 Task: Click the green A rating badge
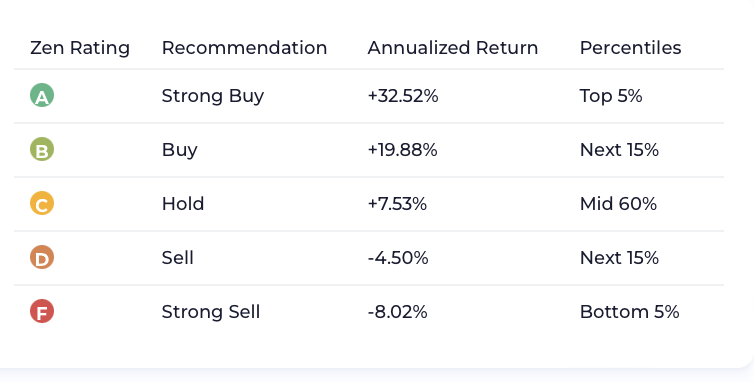(x=42, y=95)
